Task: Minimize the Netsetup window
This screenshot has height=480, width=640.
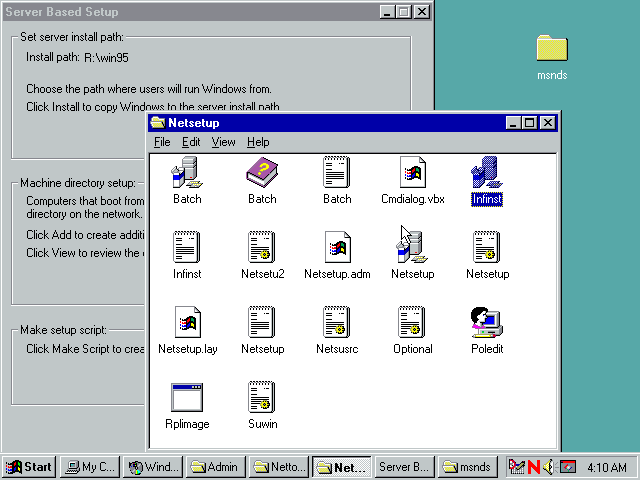Action: point(514,122)
